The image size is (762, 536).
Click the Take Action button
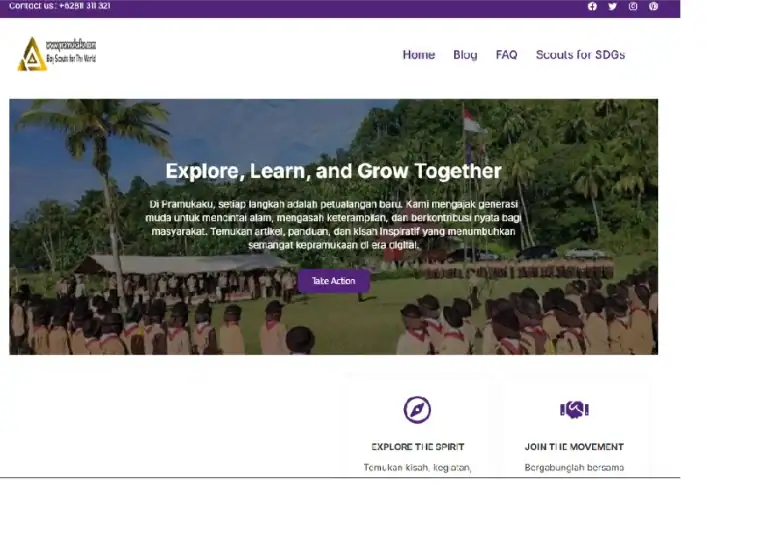point(333,281)
